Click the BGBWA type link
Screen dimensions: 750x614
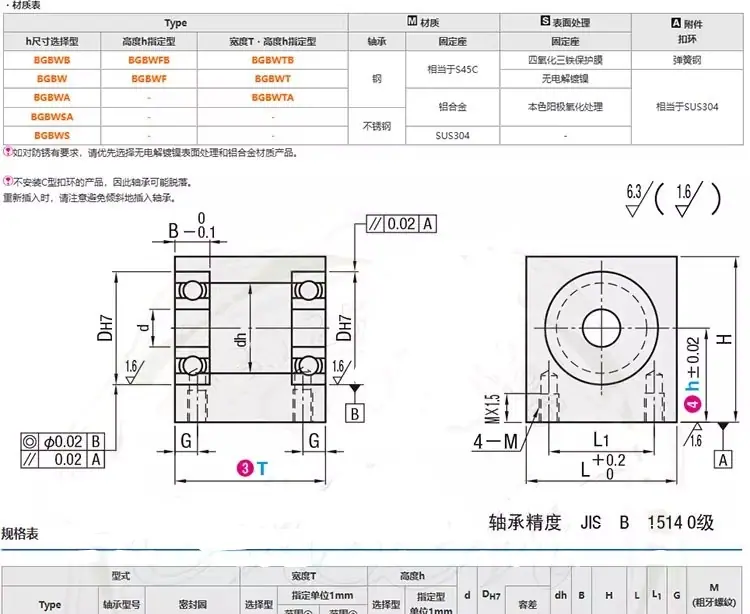52,98
